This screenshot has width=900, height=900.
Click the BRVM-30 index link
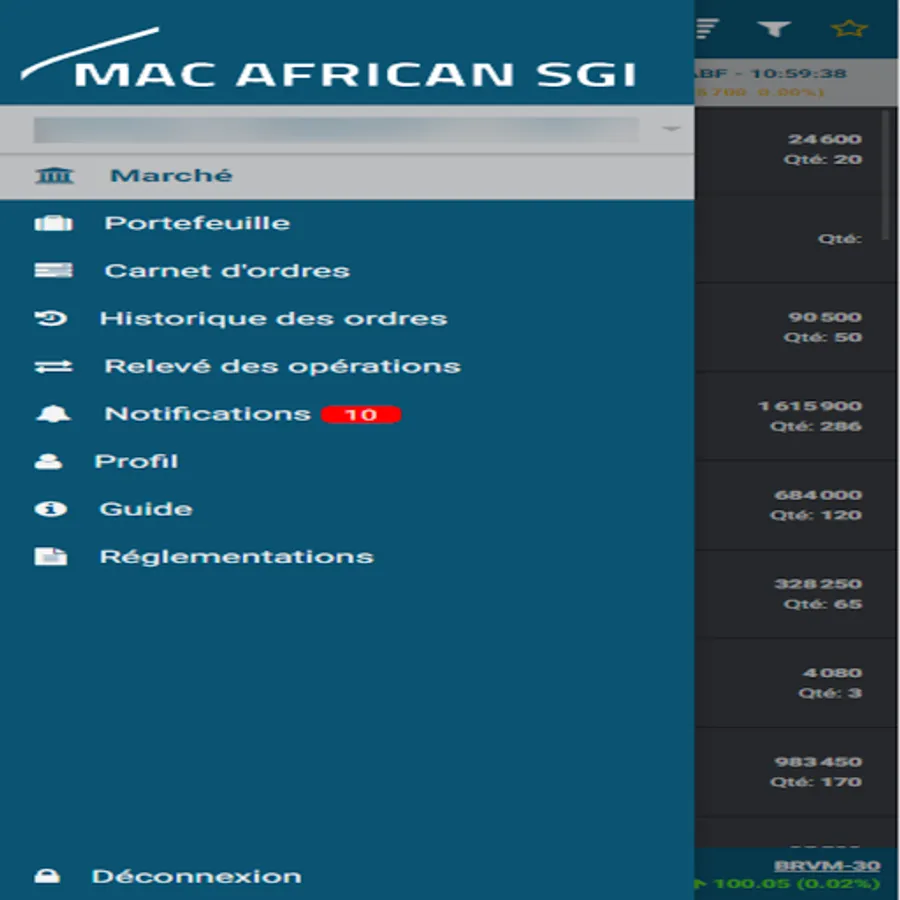pos(827,866)
